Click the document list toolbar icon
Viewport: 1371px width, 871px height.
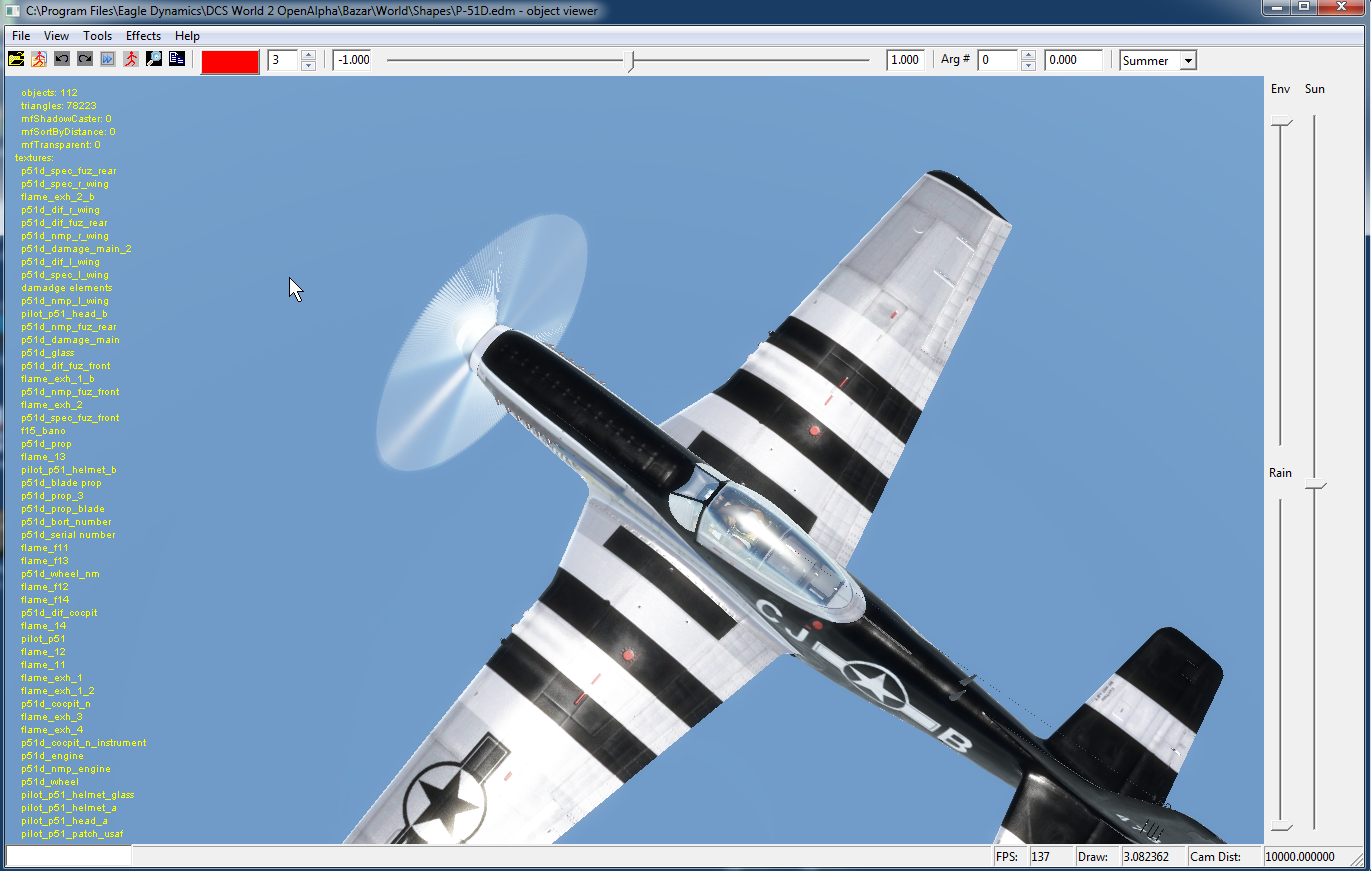click(x=177, y=60)
